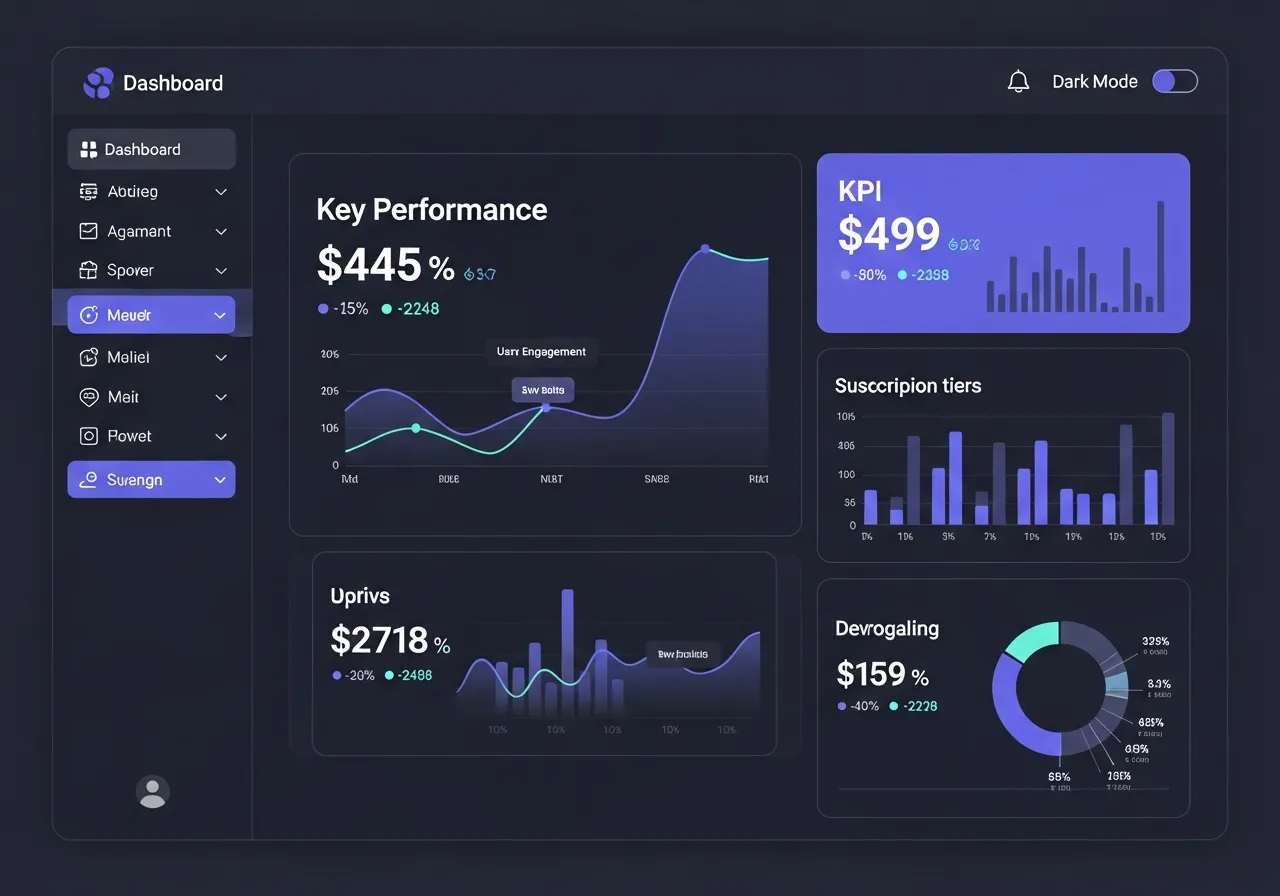Screen dimensions: 1280x896
Task: Click the Dashboard grid icon in sidebar
Action: [88, 149]
